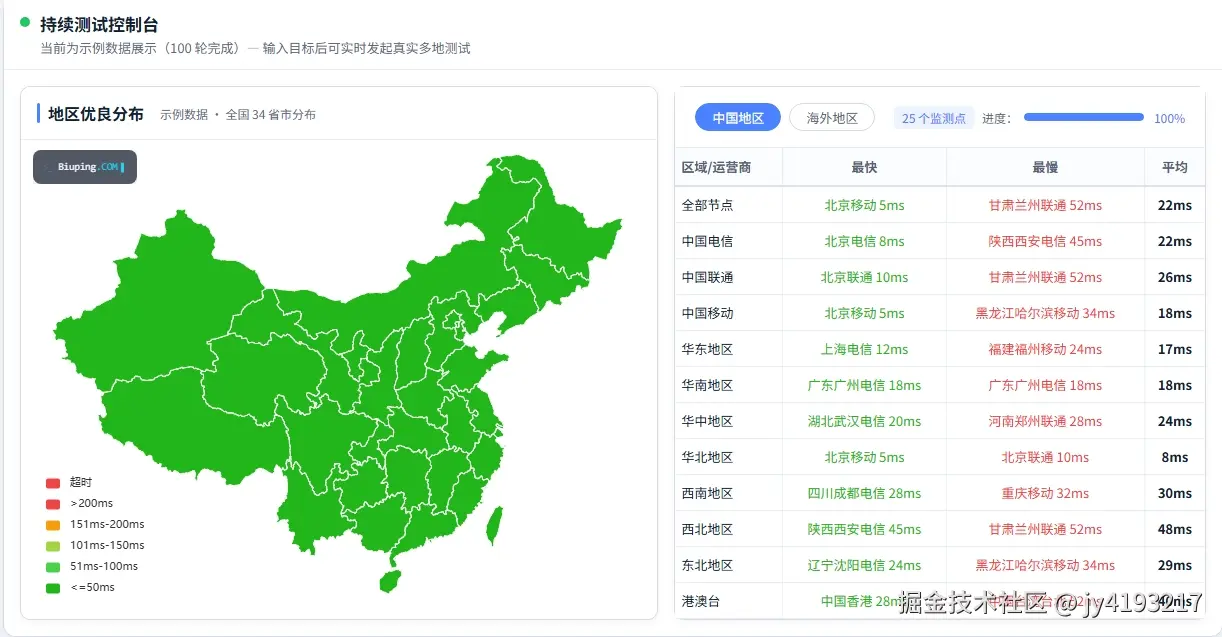Click the 最慢 column header
The width and height of the screenshot is (1222, 637).
coord(1045,167)
